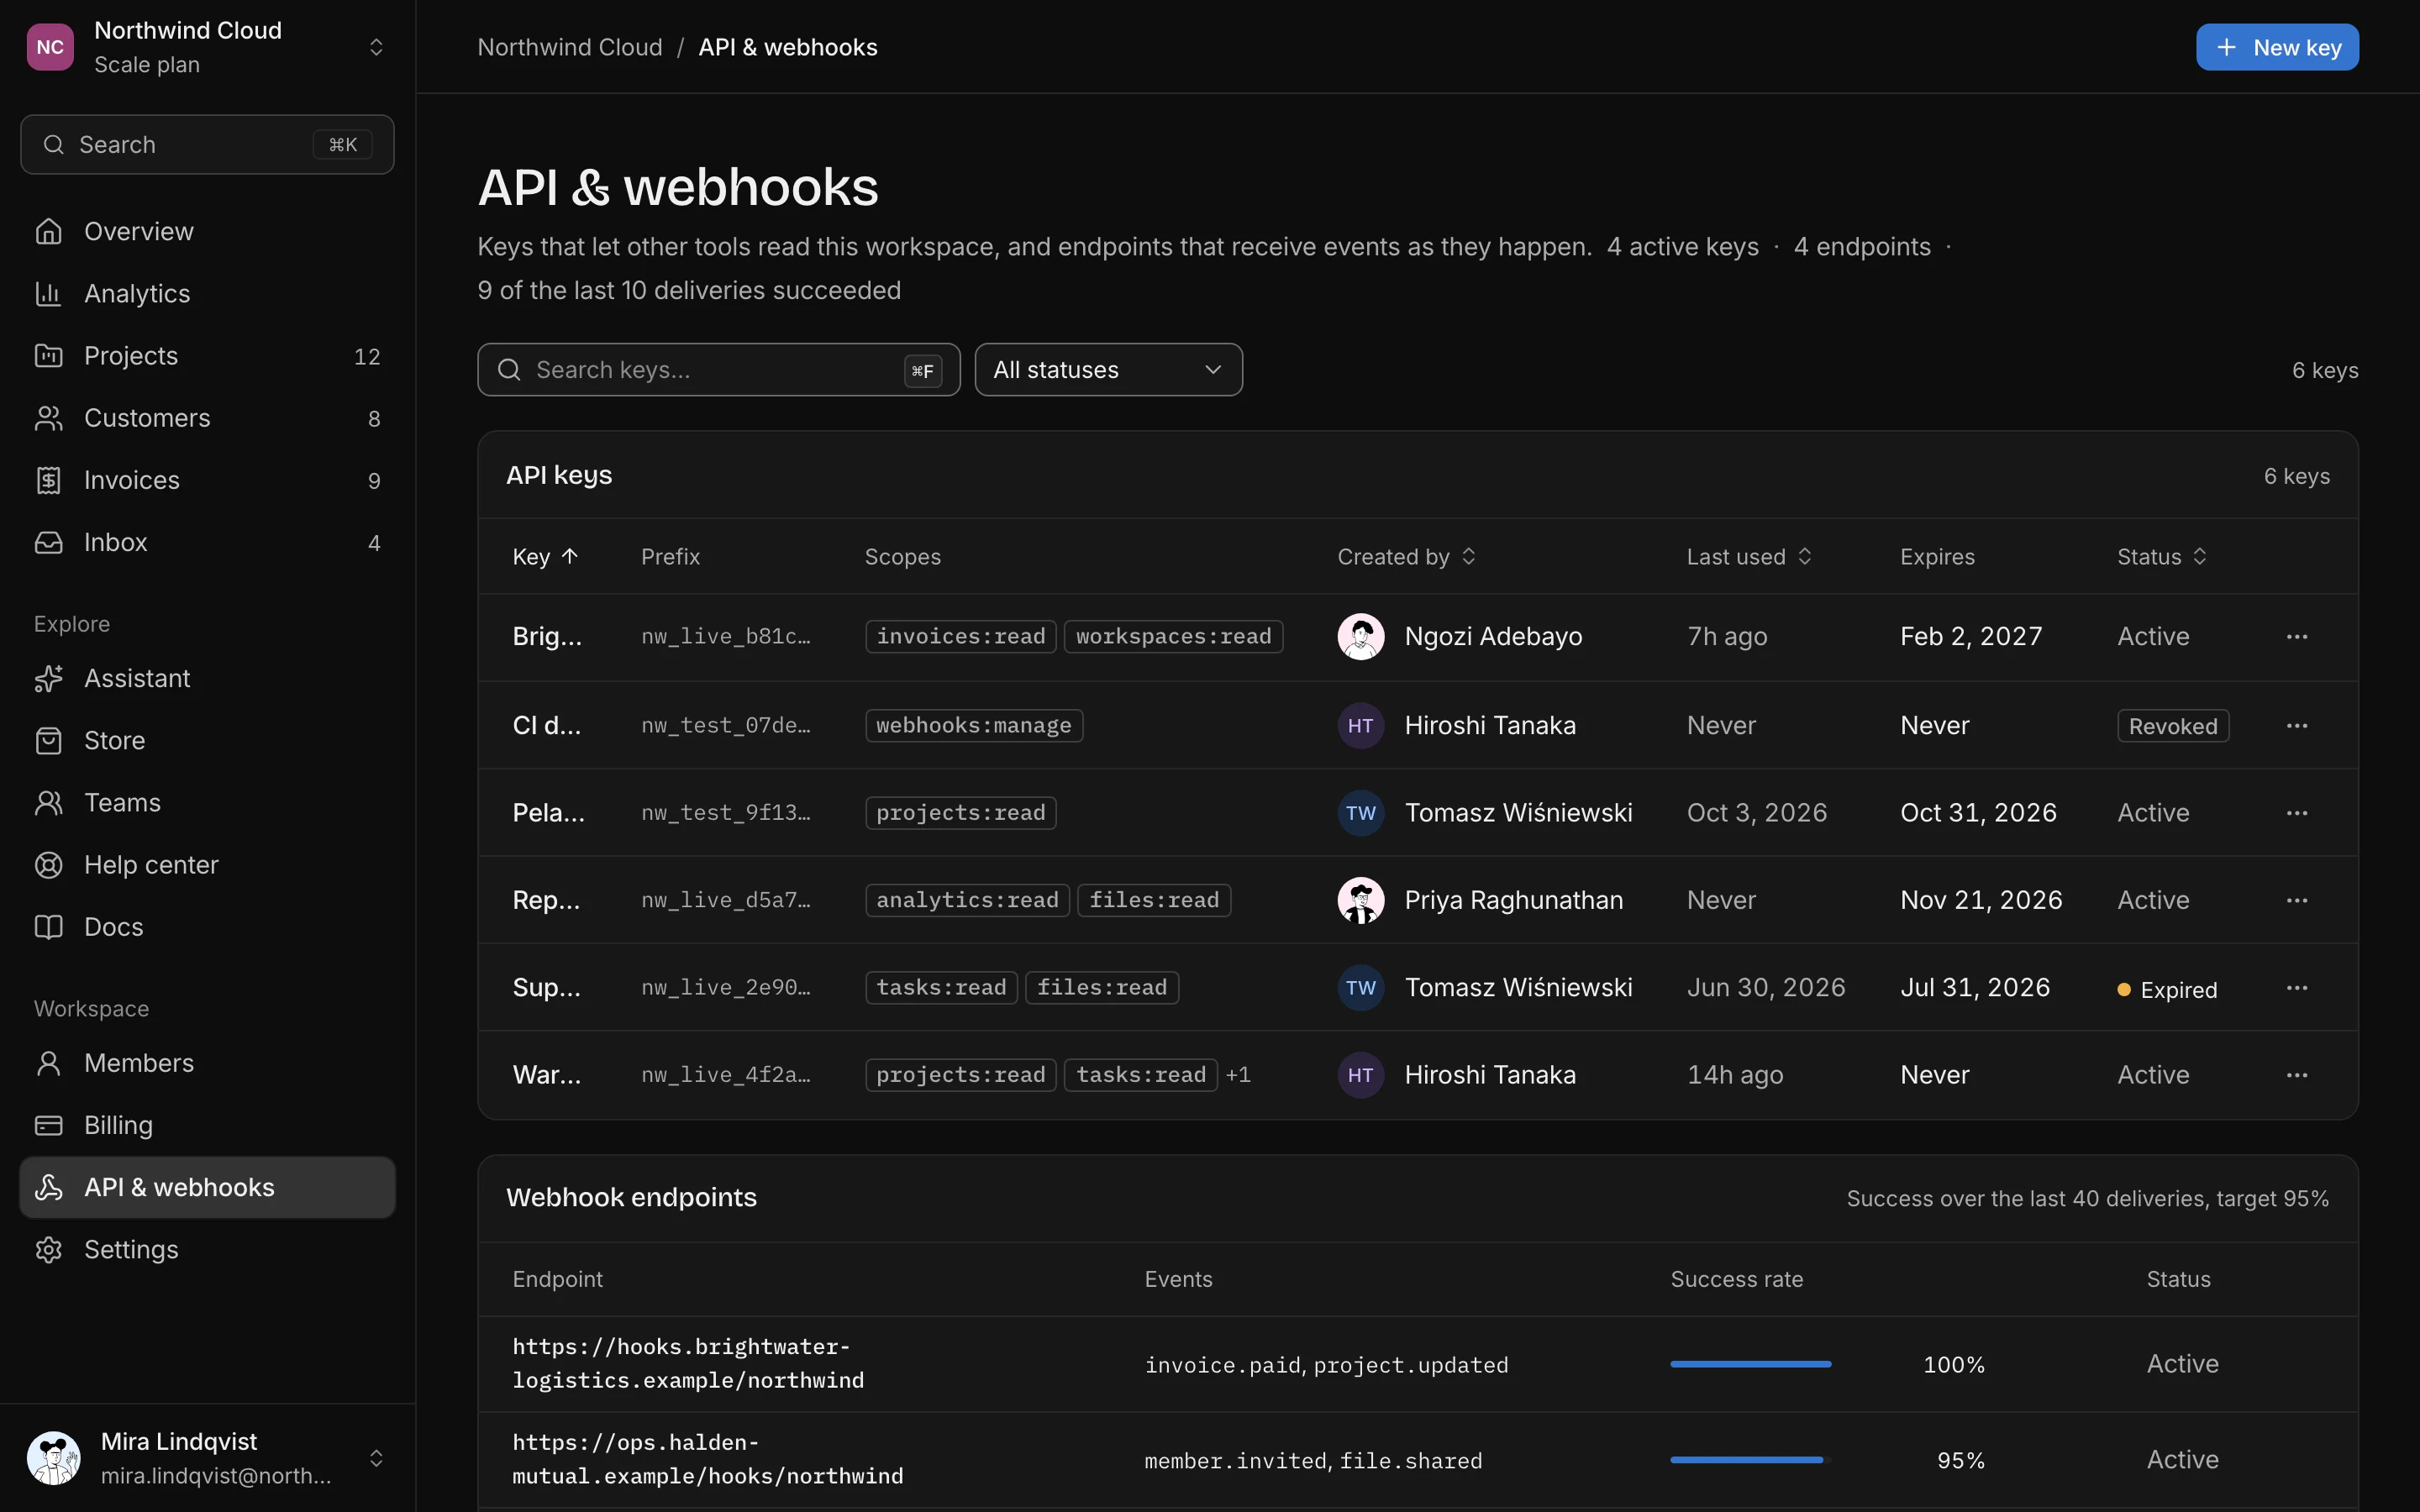Screen dimensions: 2420x1512
Task: Open the Members workspace page
Action: [207, 1063]
